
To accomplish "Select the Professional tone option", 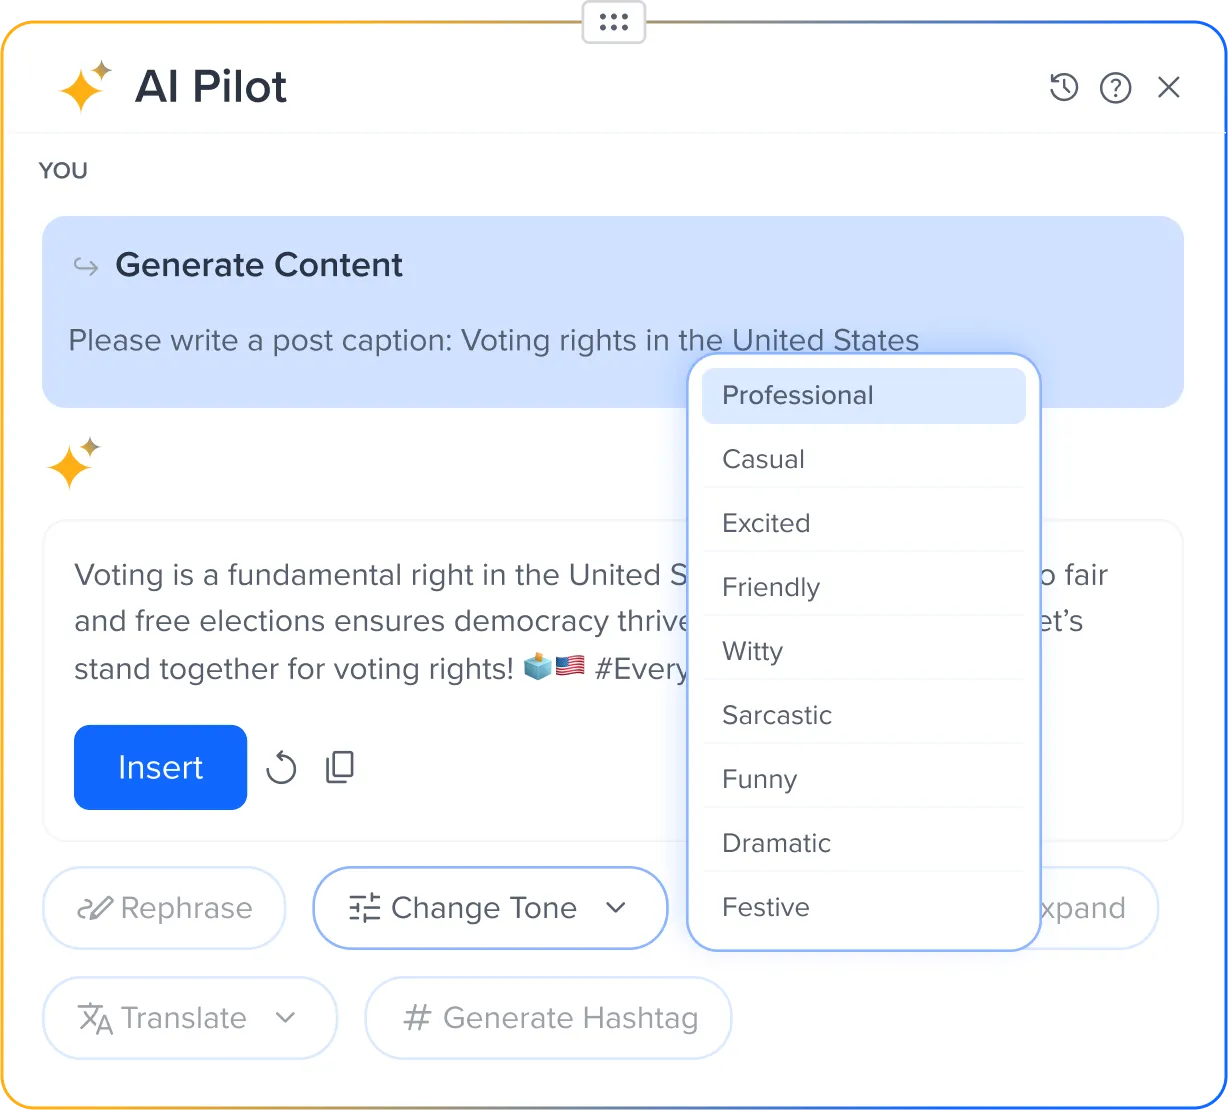I will point(863,396).
